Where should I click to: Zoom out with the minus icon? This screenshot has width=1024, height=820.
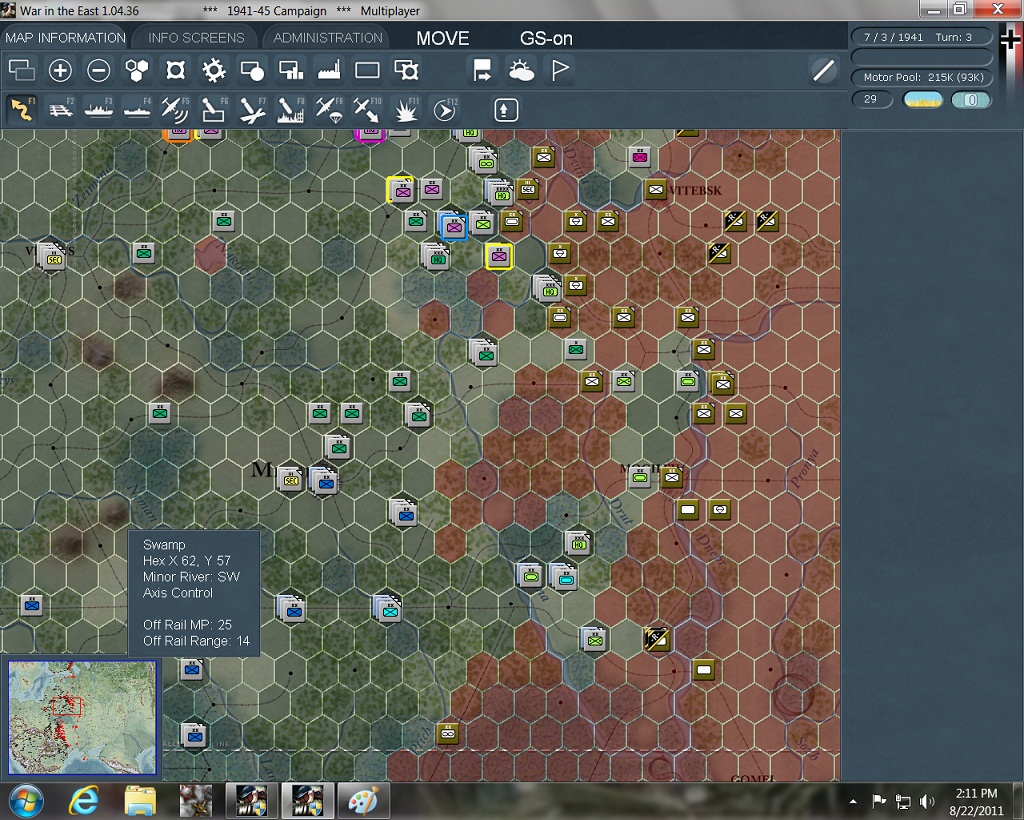pyautogui.click(x=99, y=70)
